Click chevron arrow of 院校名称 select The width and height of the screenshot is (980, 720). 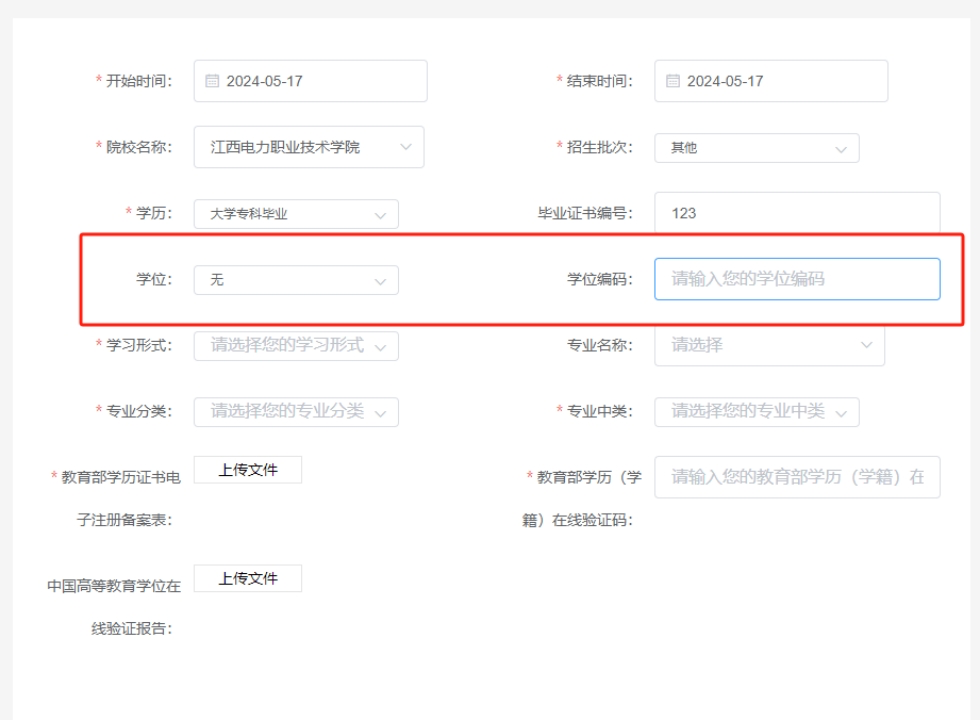click(406, 148)
